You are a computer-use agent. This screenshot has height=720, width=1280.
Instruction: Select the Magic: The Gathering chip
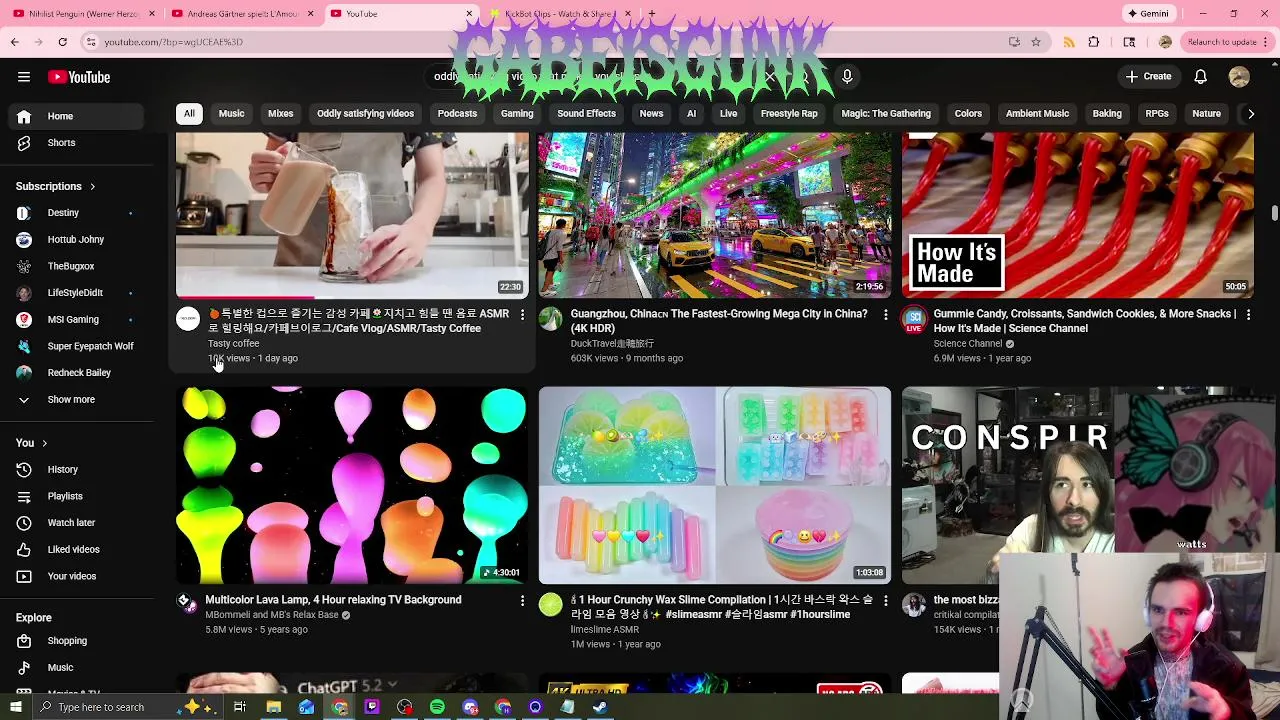(x=886, y=114)
